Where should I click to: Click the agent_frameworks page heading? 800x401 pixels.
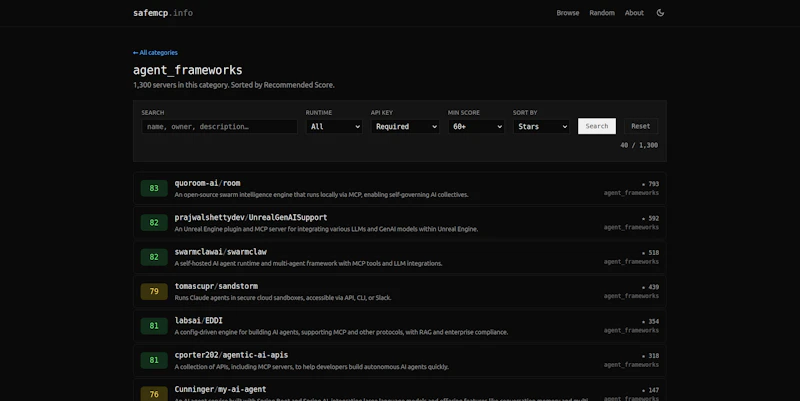[188, 70]
